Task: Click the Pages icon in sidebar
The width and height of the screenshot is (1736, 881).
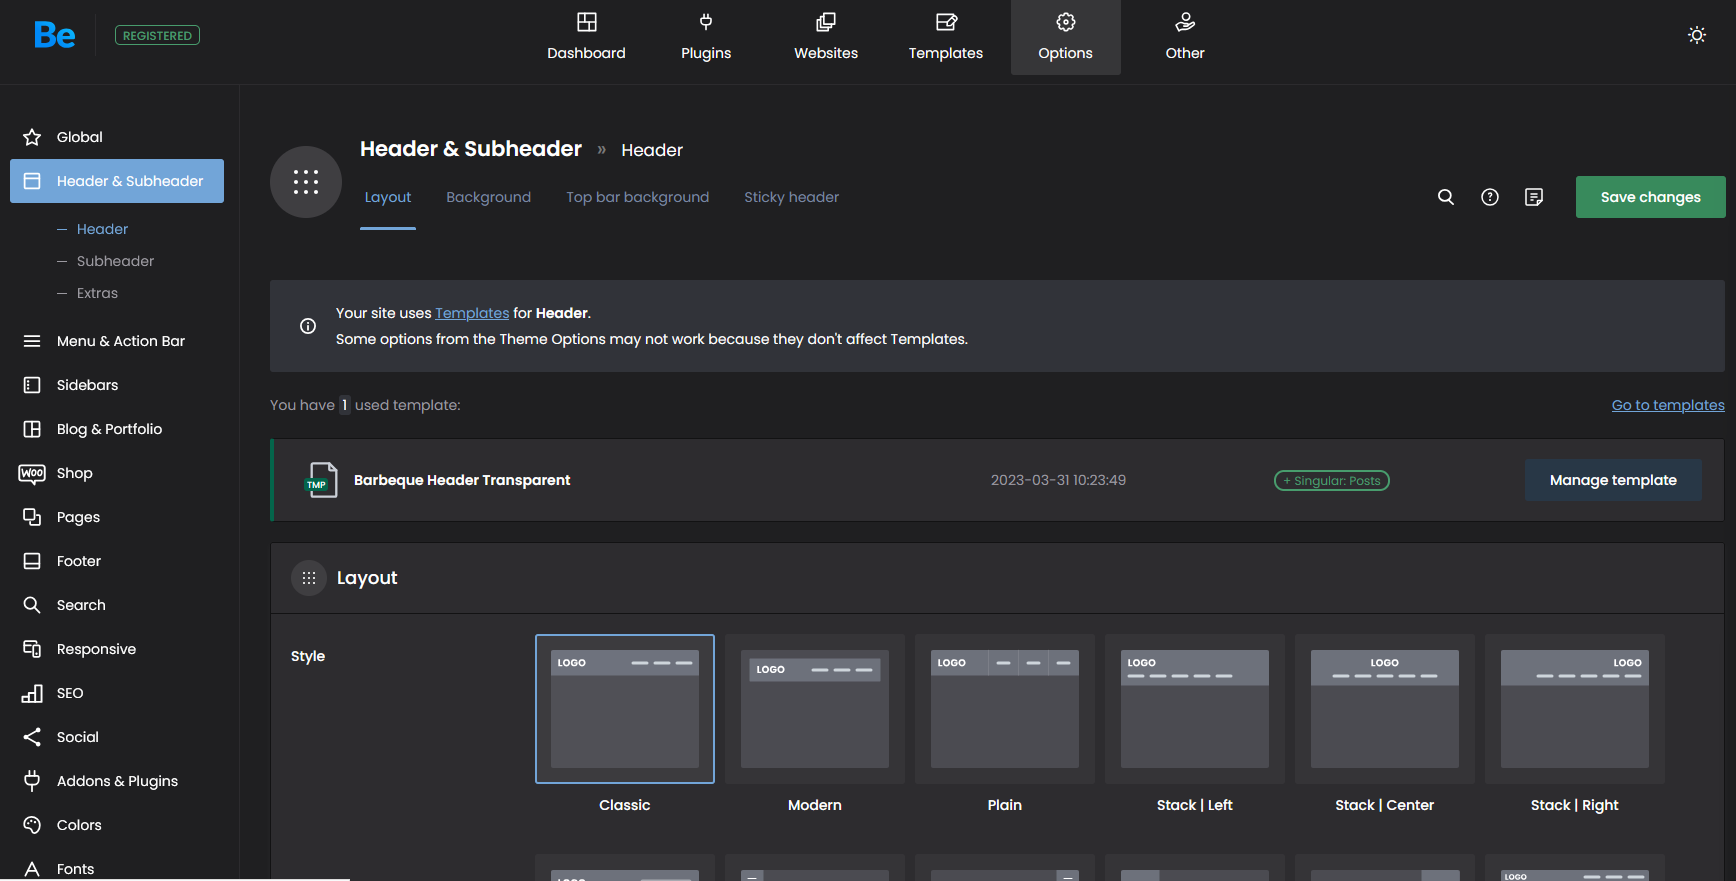Action: (32, 517)
